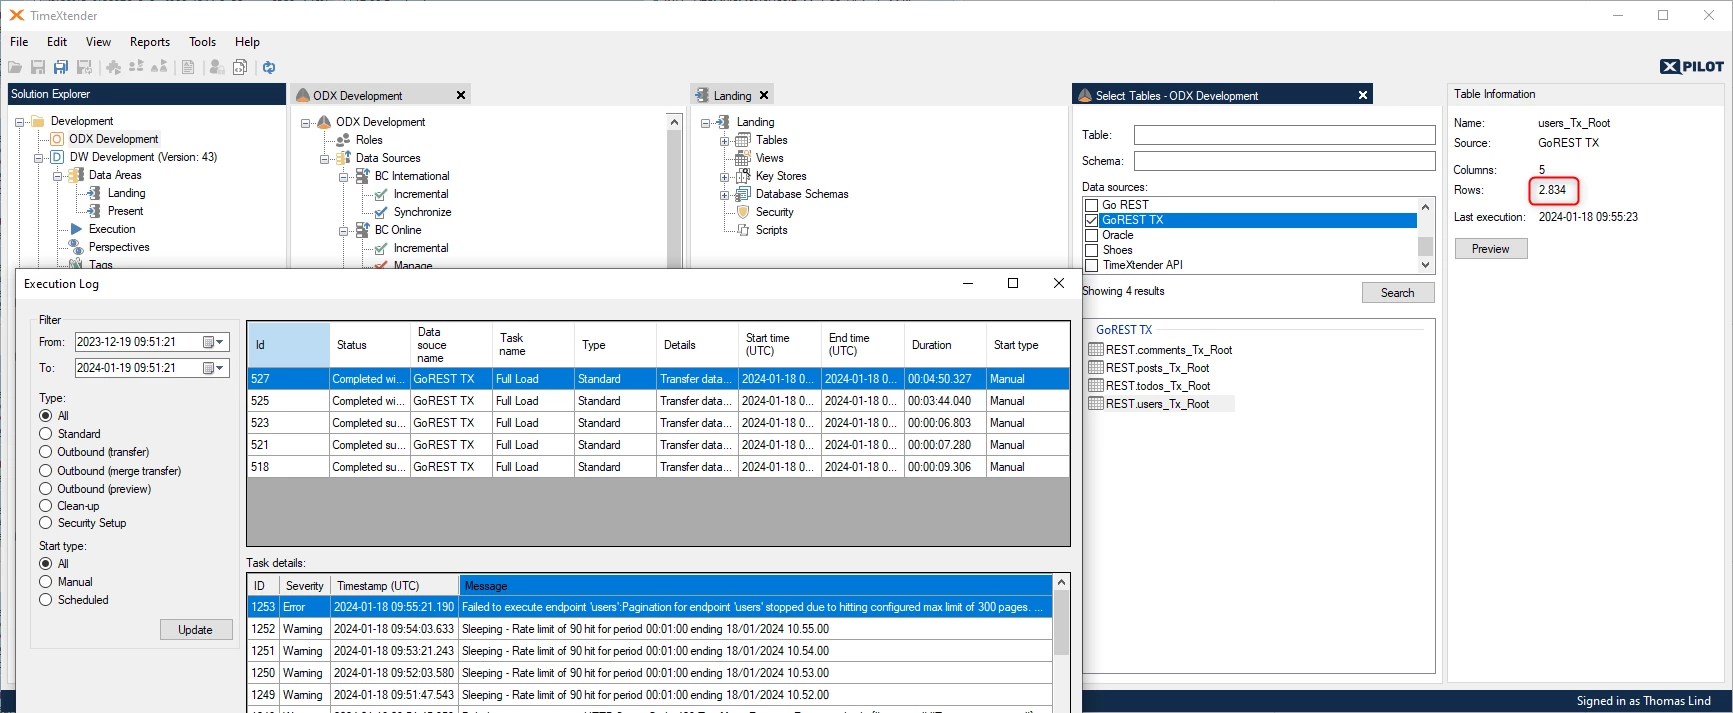Click the REST.comments_Tx_Root table icon
Image resolution: width=1733 pixels, height=713 pixels.
[x=1096, y=350]
